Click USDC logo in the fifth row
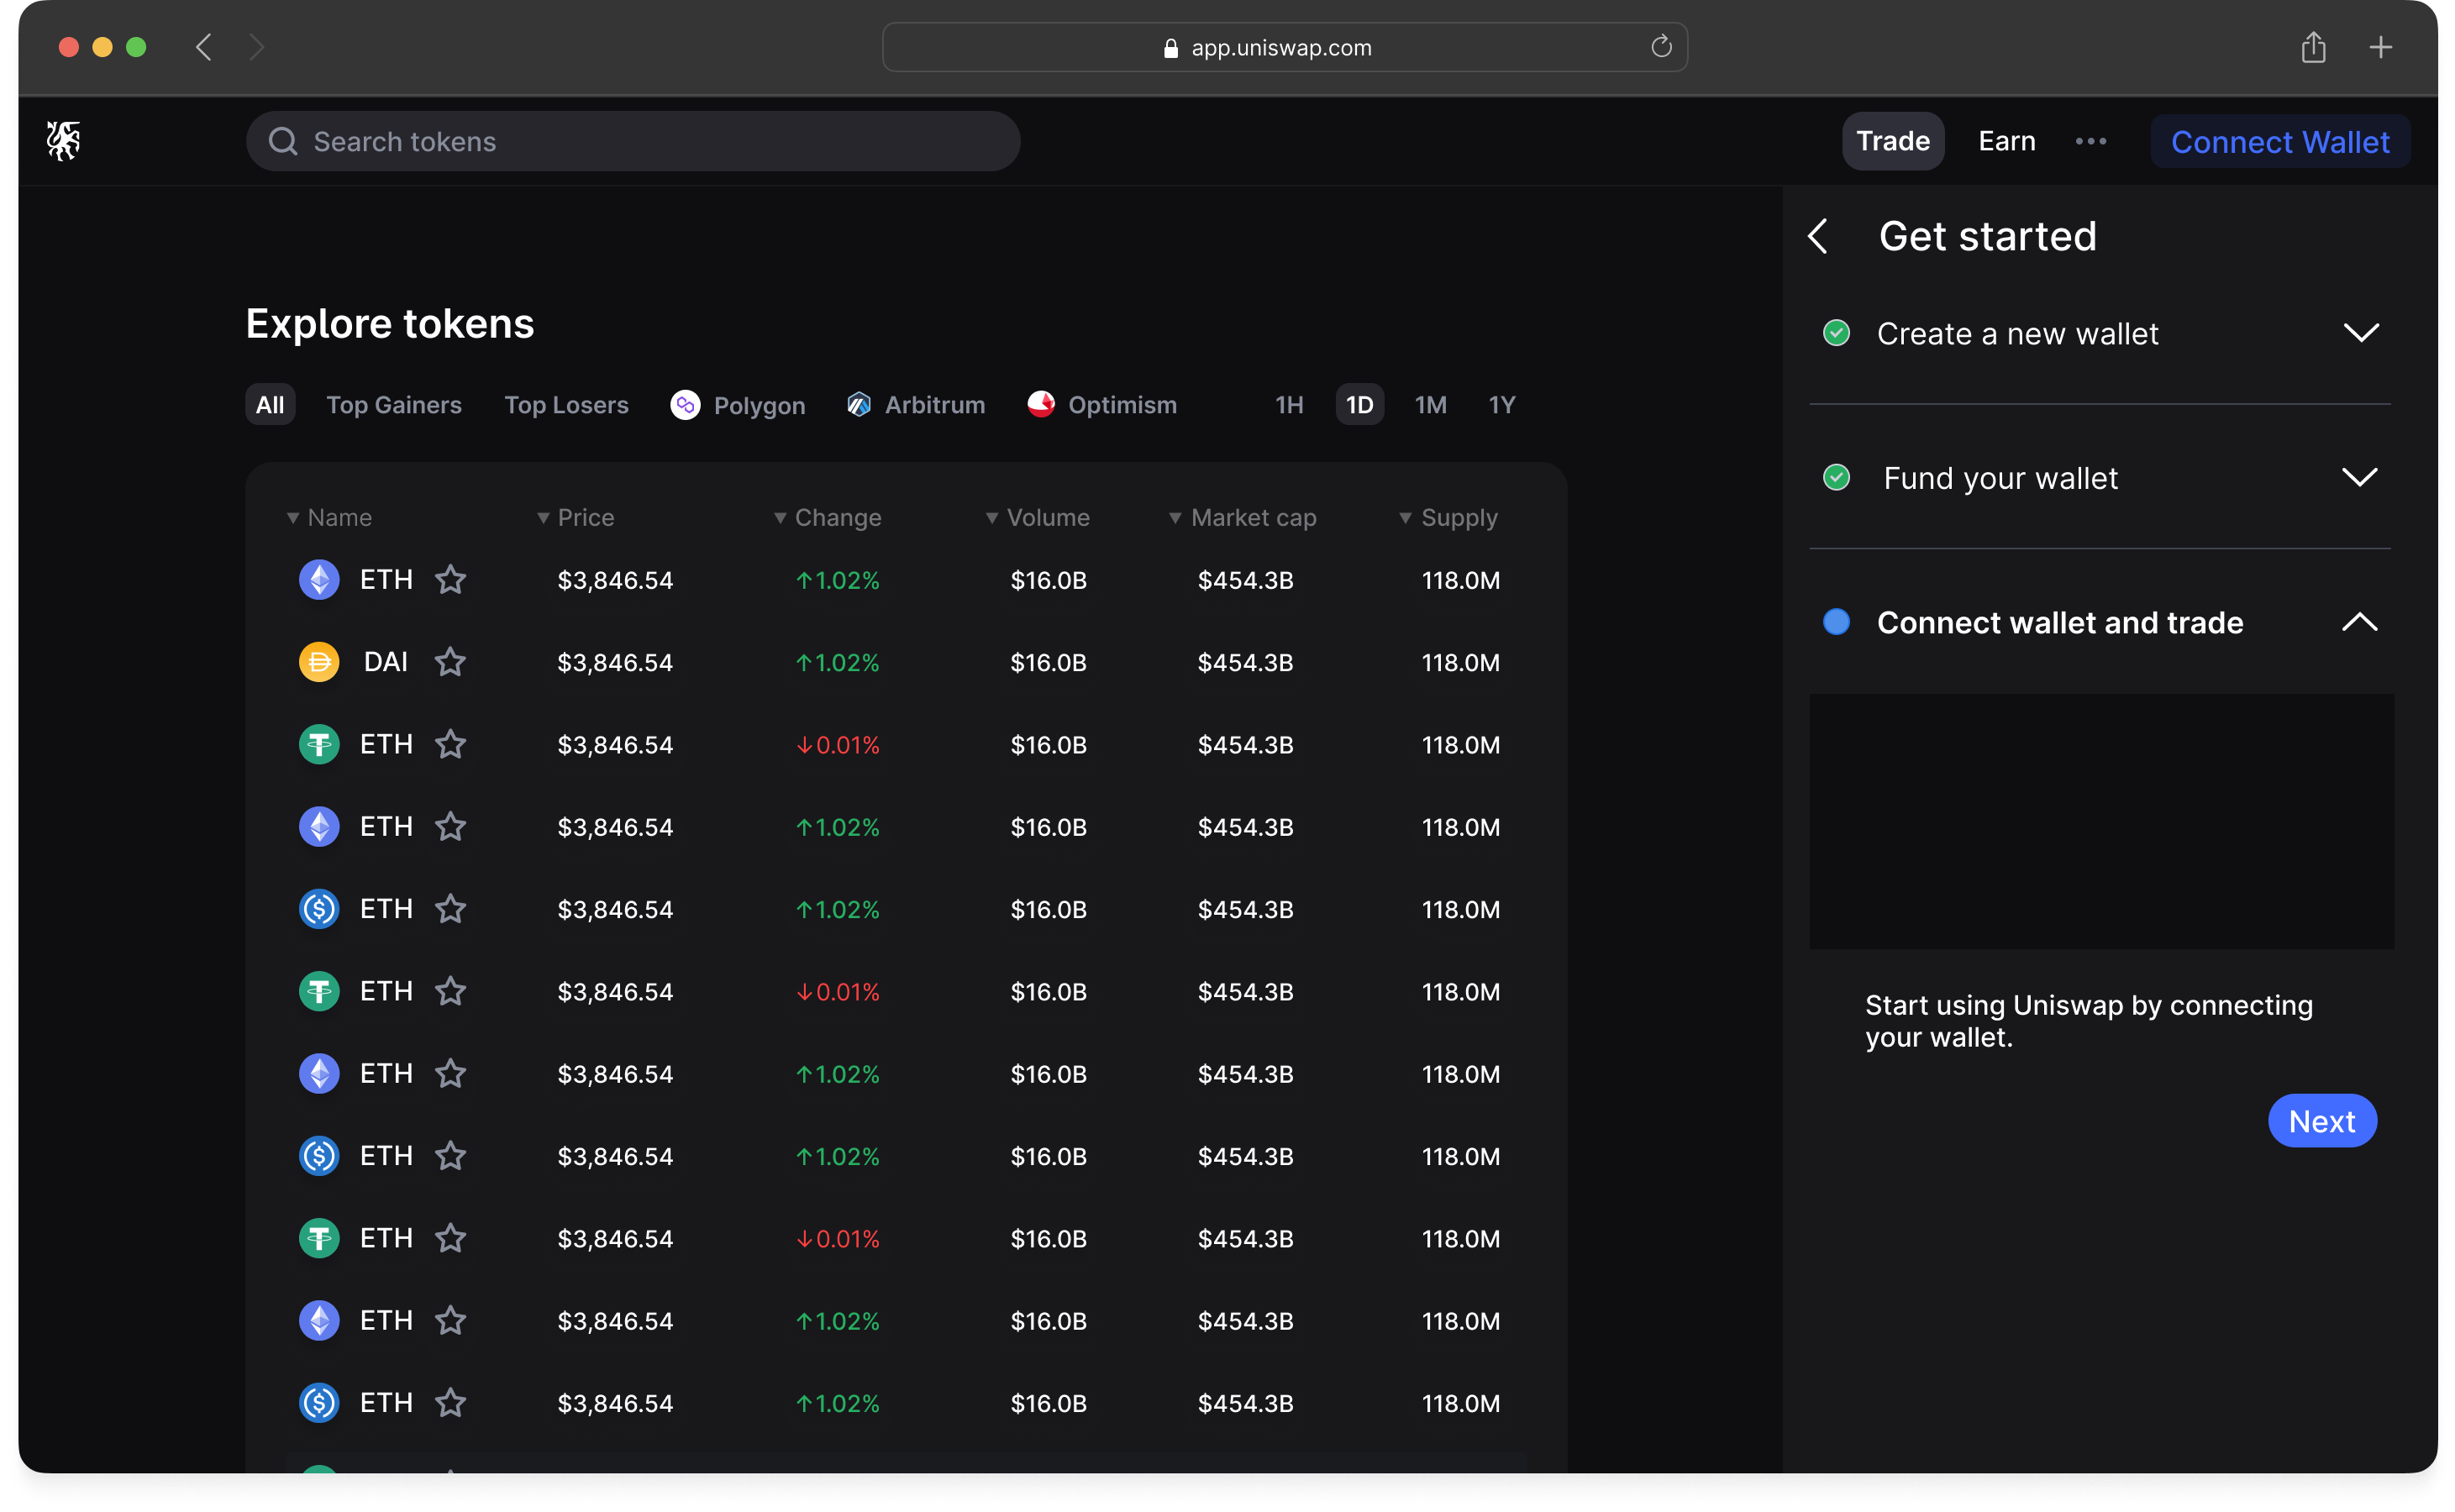The image size is (2455, 1512). tap(319, 908)
